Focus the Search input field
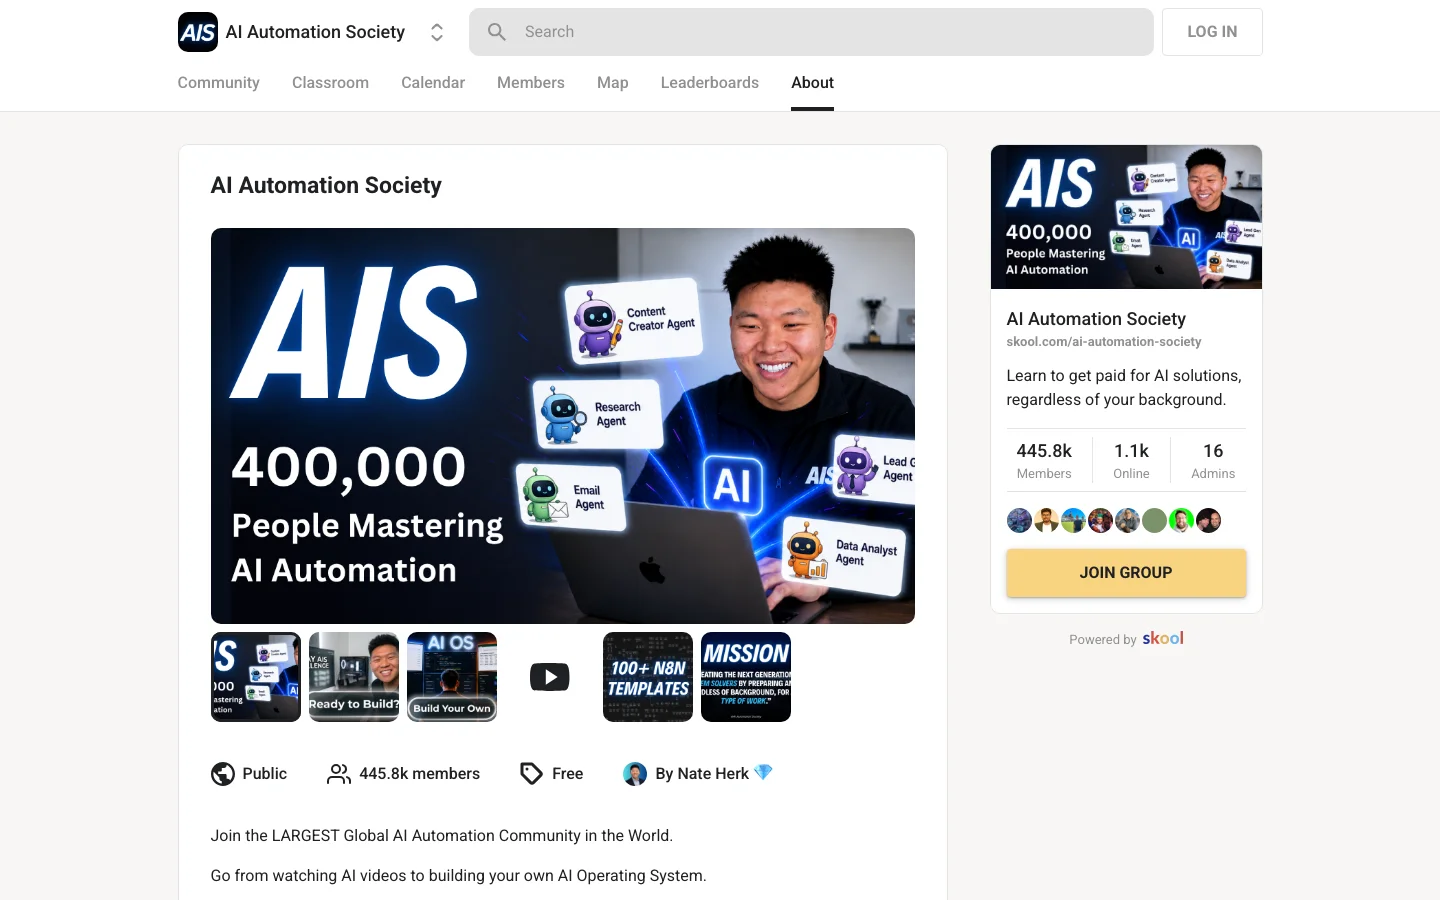1440x900 pixels. pyautogui.click(x=811, y=32)
